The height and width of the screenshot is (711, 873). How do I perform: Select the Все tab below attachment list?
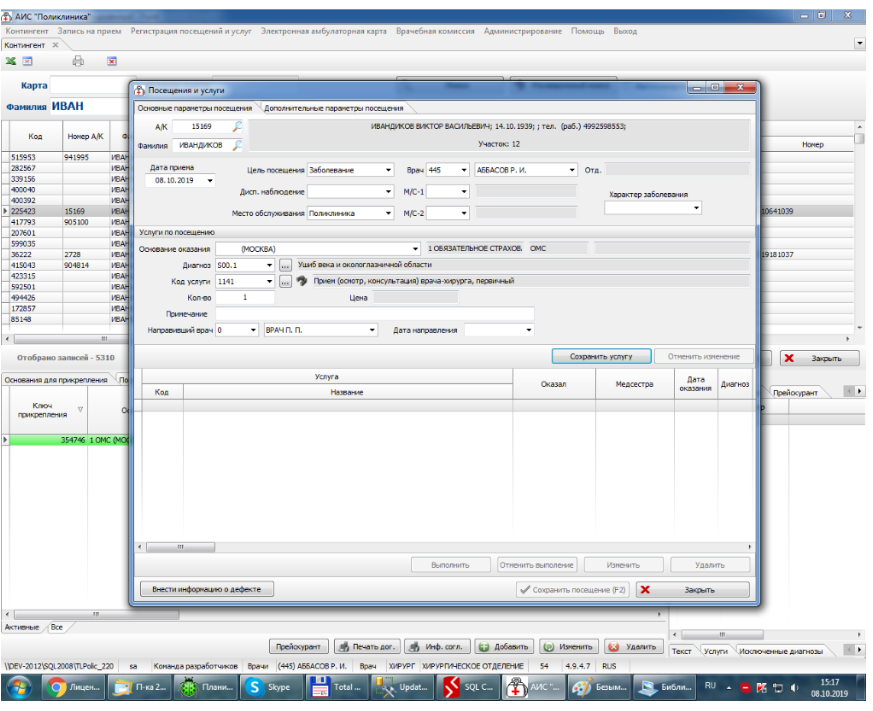[57, 627]
